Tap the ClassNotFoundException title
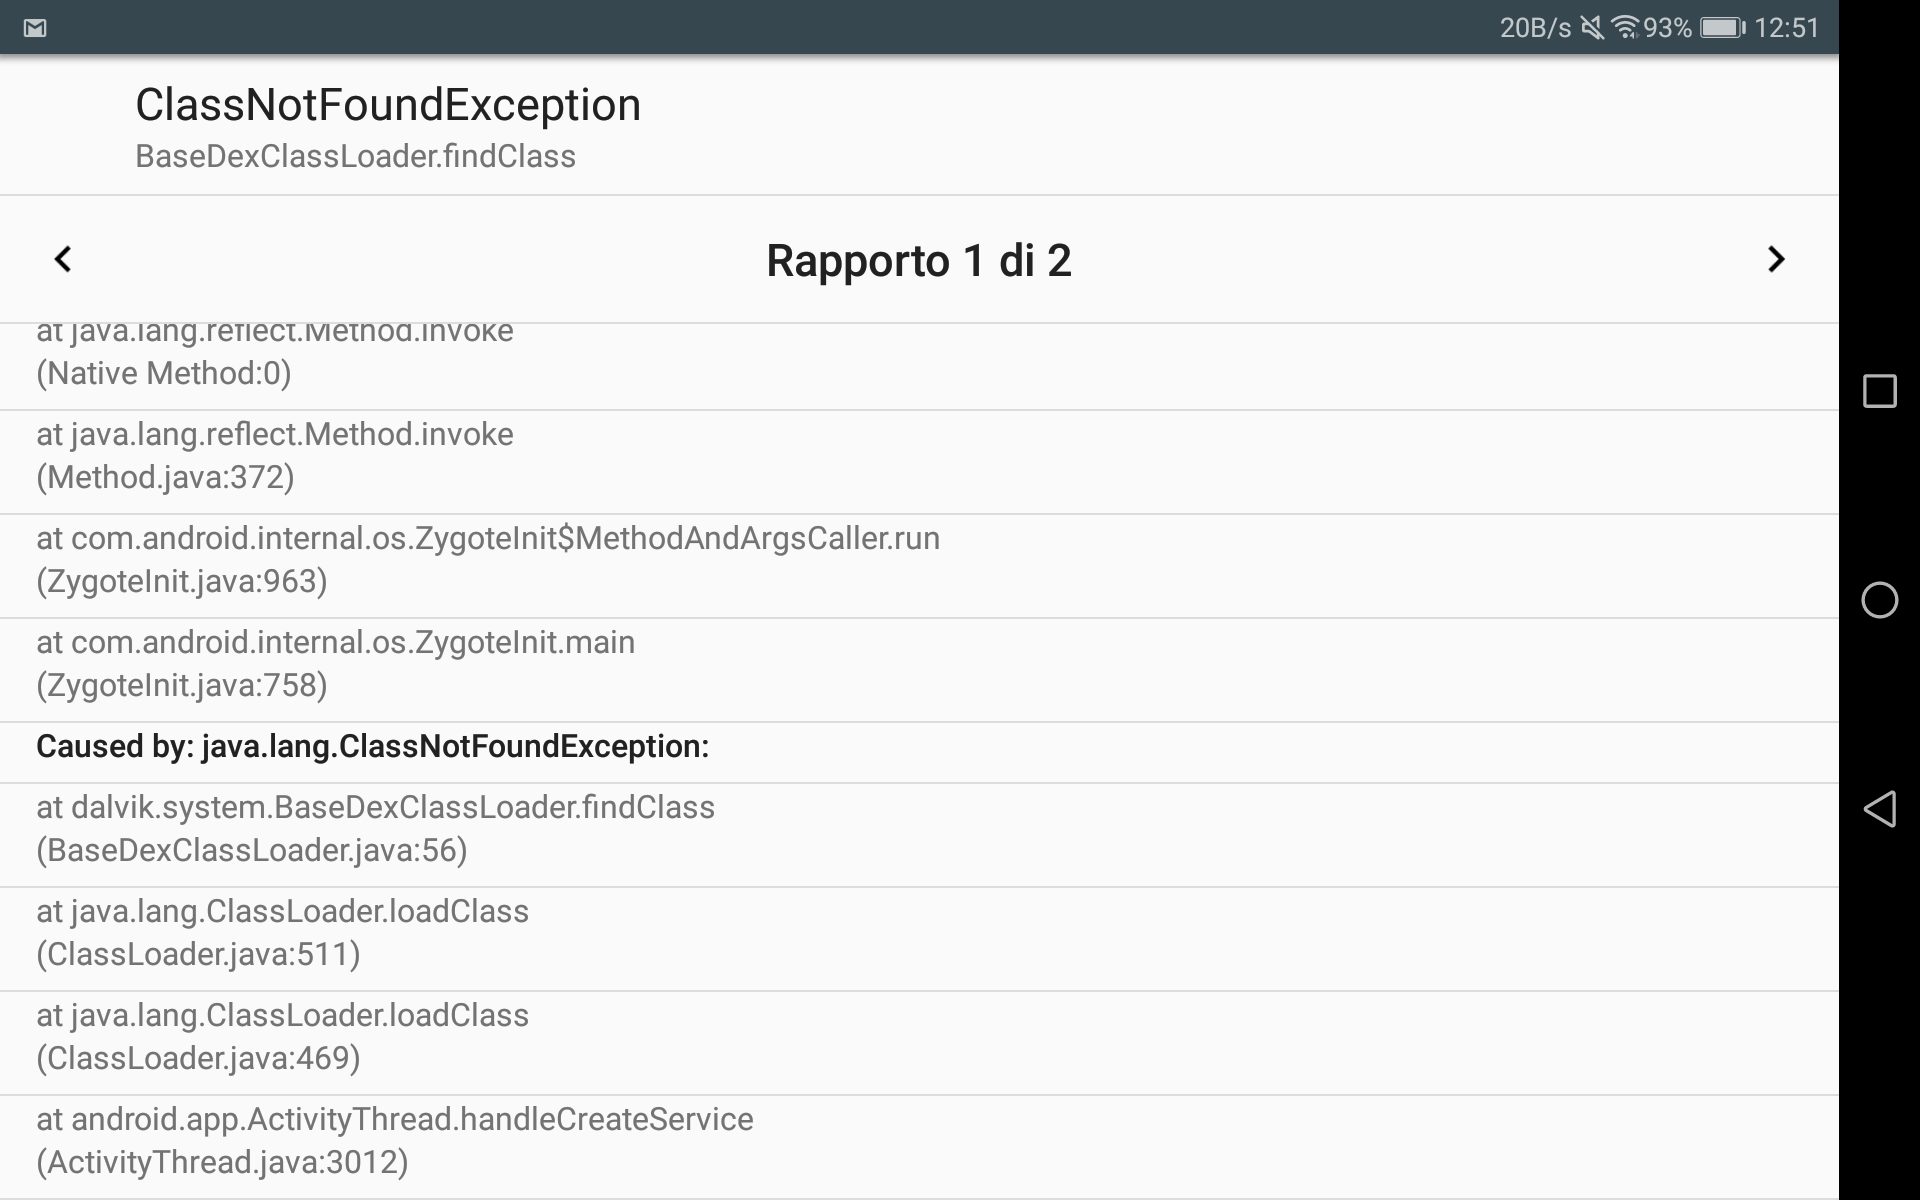This screenshot has height=1200, width=1920. click(388, 105)
